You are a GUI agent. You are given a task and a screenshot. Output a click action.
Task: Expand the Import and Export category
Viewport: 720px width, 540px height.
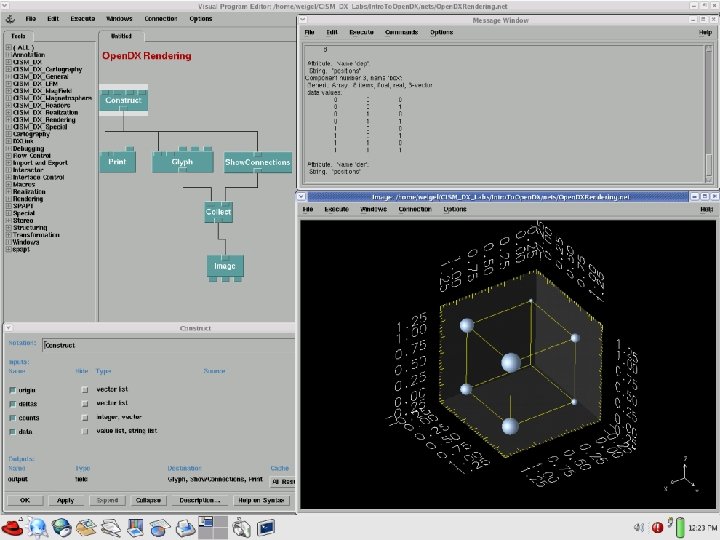(x=8, y=163)
